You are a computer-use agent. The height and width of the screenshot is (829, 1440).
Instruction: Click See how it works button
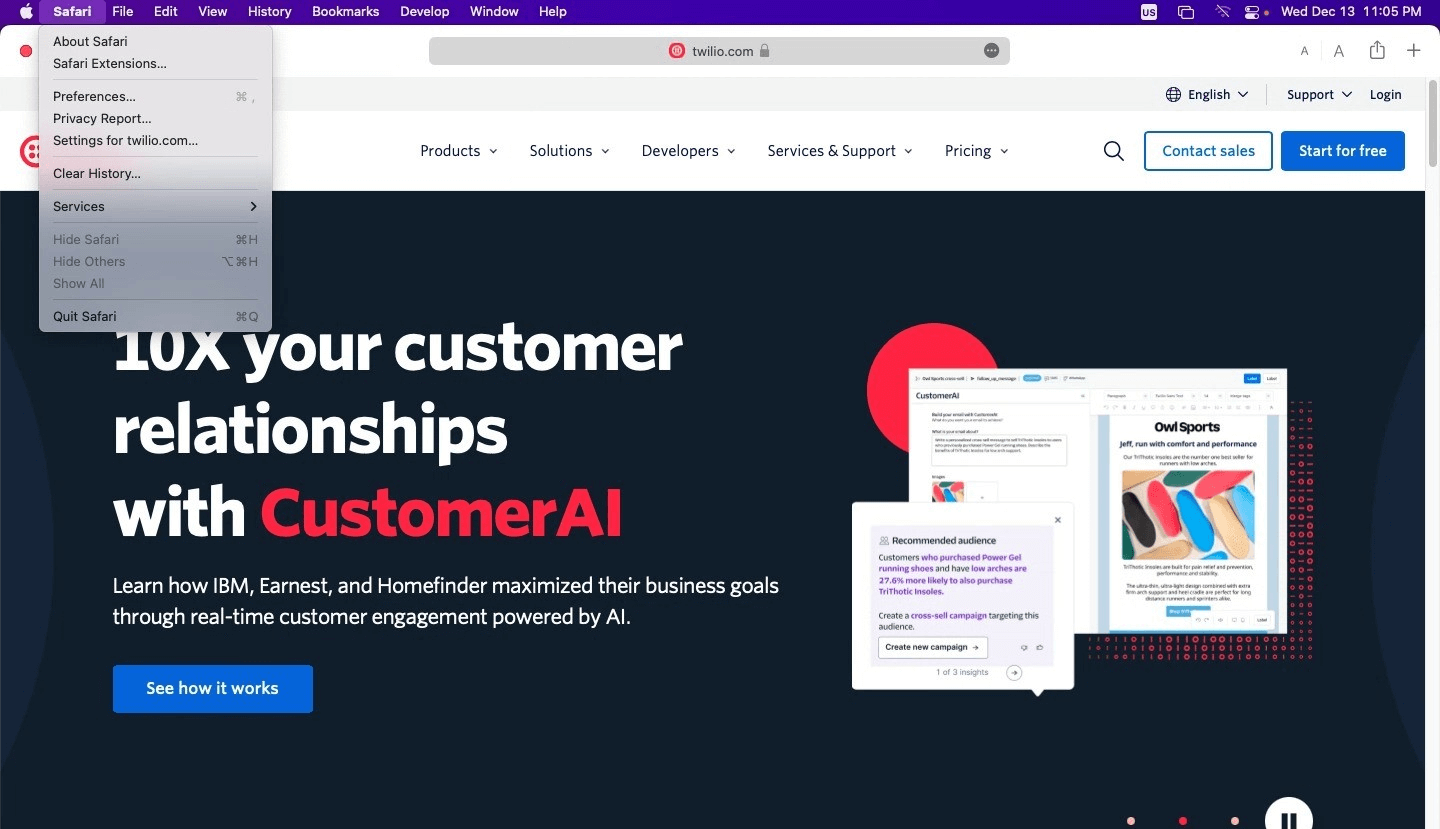(213, 689)
